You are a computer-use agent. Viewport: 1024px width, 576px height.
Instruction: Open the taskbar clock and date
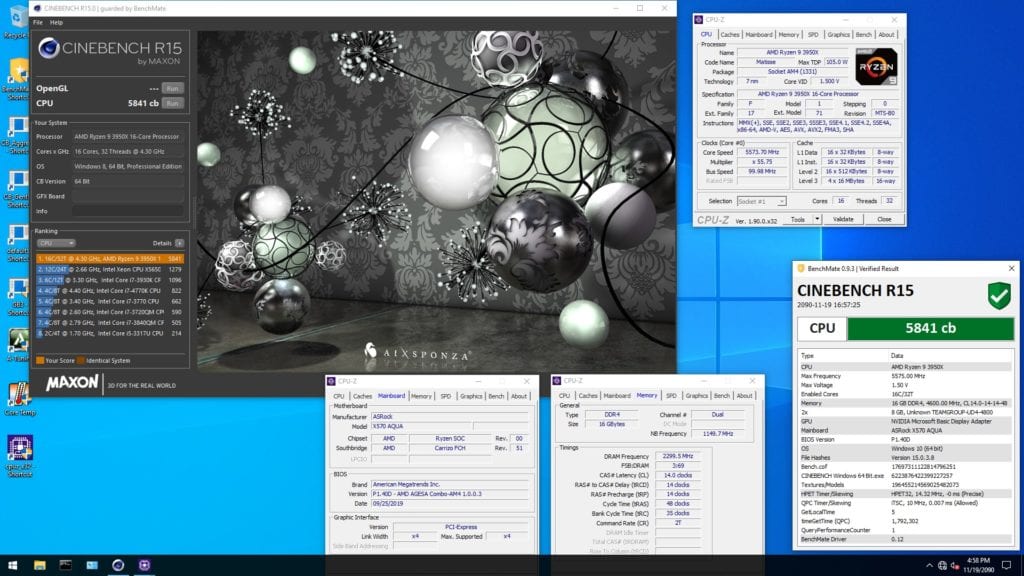(978, 565)
